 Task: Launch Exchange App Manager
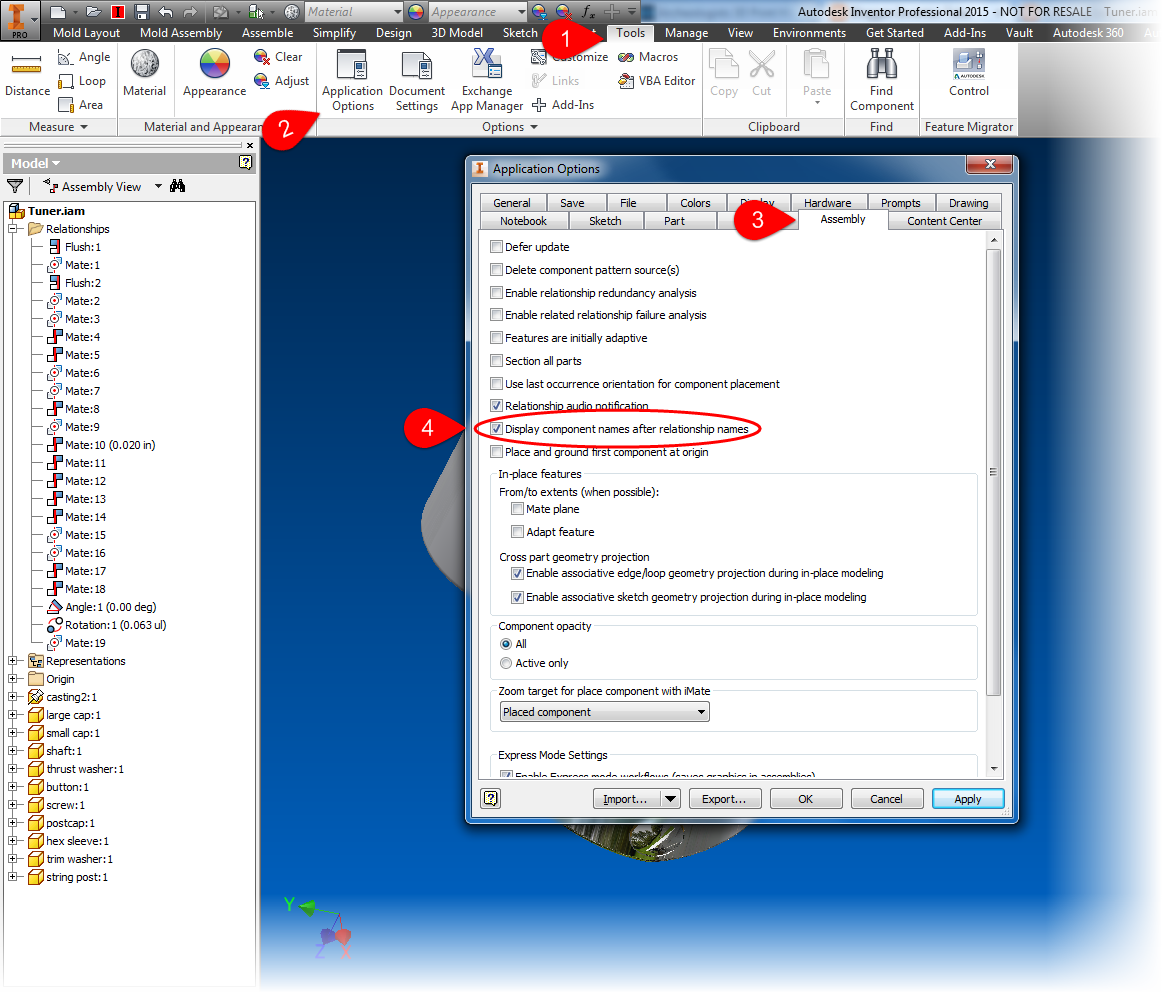click(x=487, y=80)
